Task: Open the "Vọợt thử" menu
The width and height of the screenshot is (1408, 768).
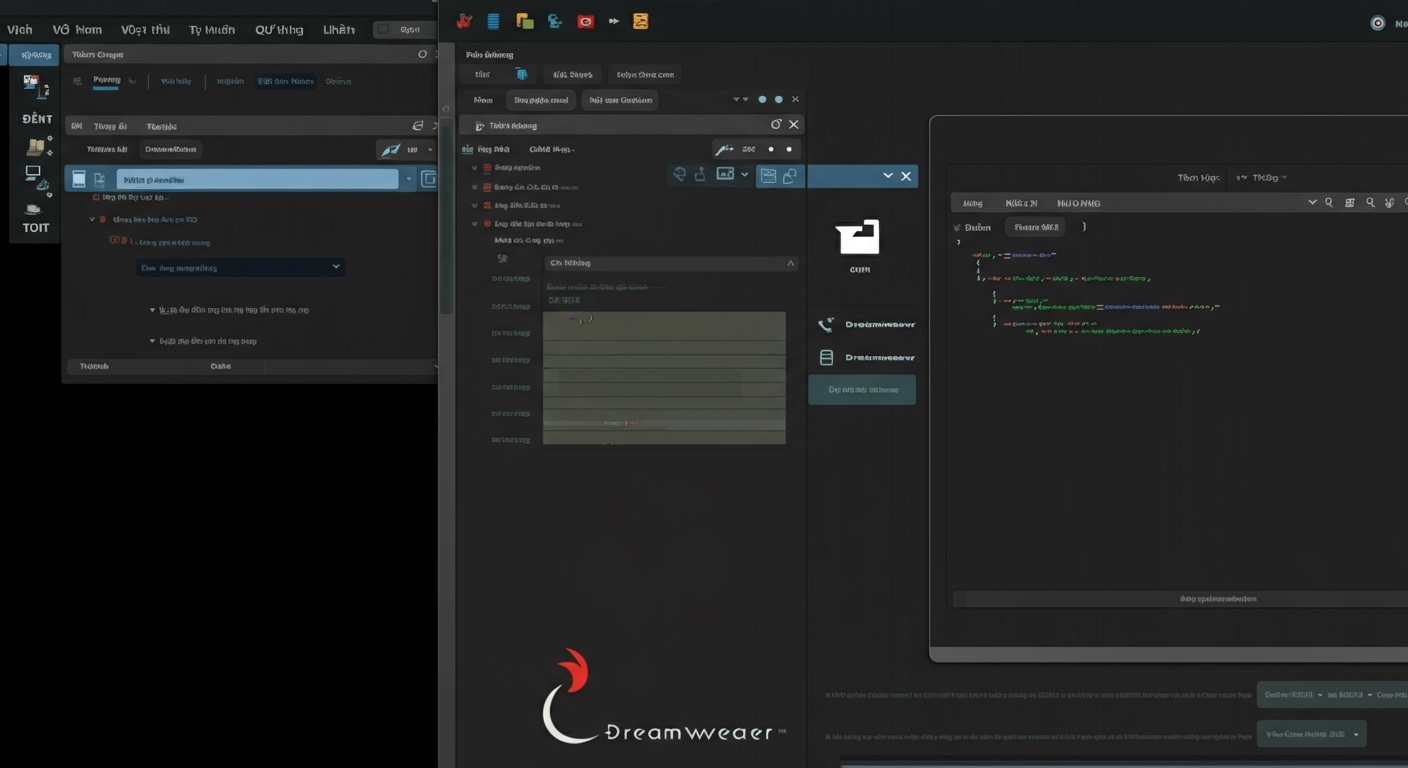Action: pyautogui.click(x=145, y=29)
